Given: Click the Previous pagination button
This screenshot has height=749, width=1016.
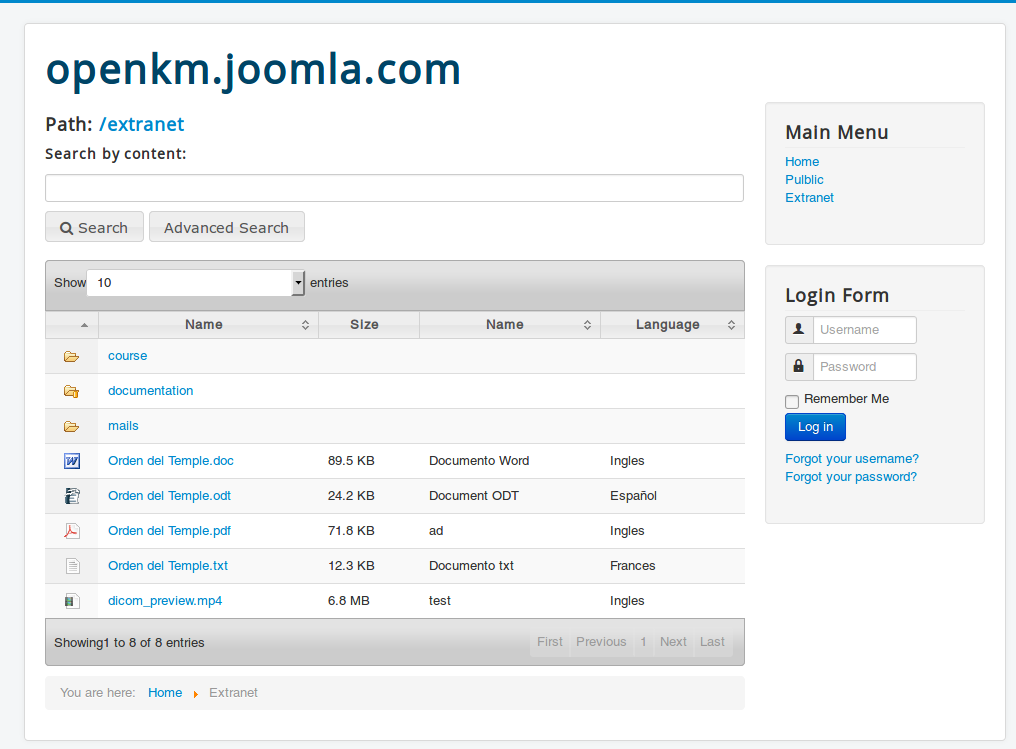Looking at the screenshot, I should 601,641.
